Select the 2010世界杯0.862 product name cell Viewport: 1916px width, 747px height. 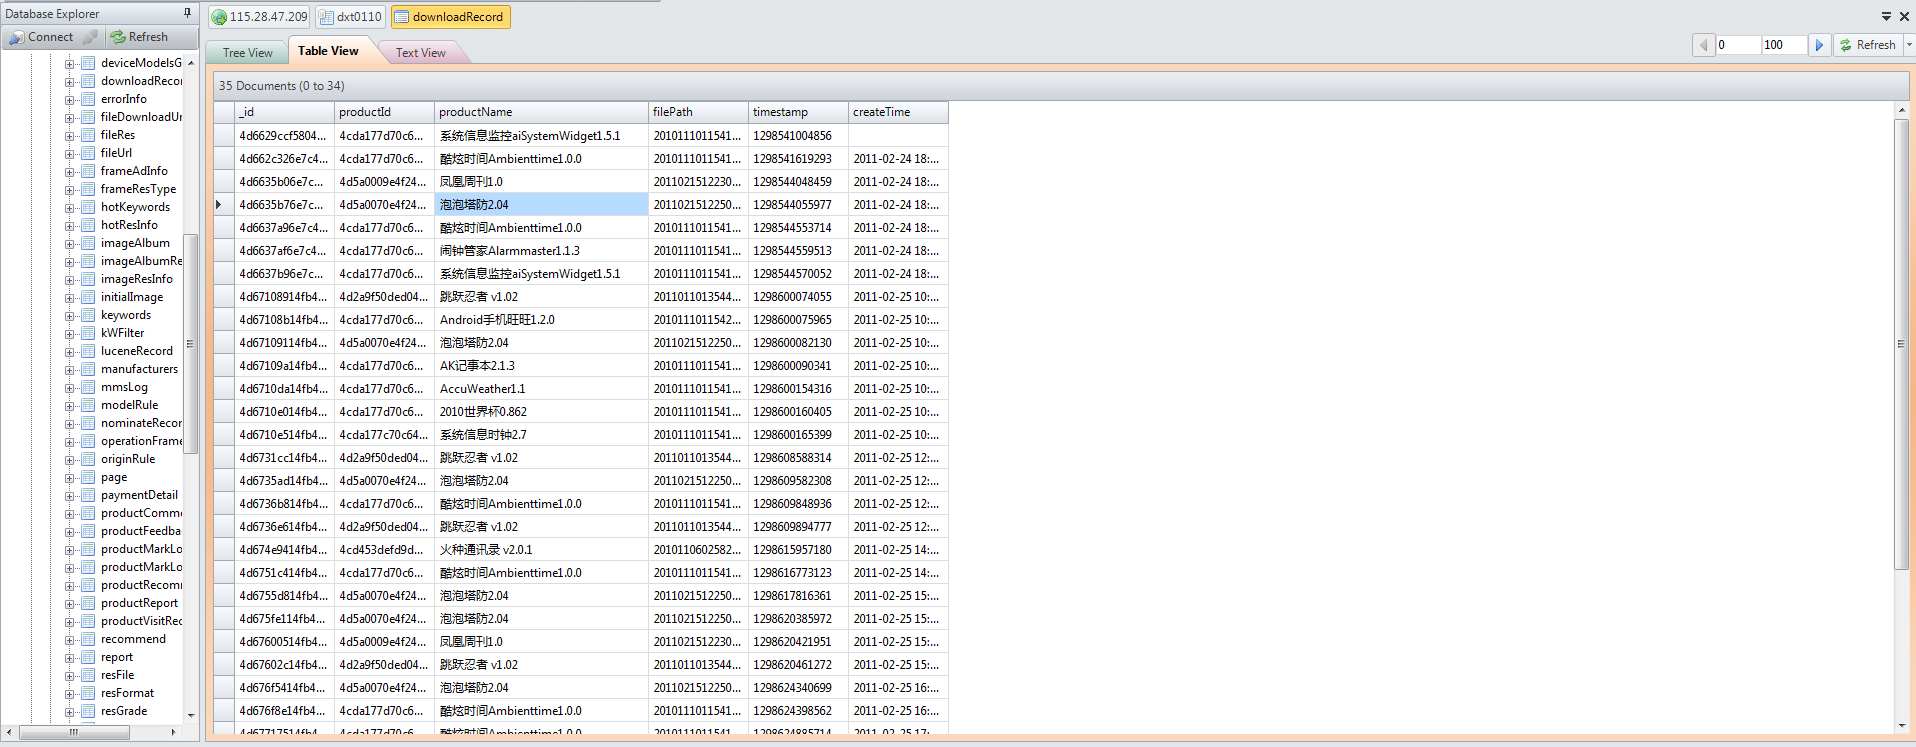[x=541, y=412]
